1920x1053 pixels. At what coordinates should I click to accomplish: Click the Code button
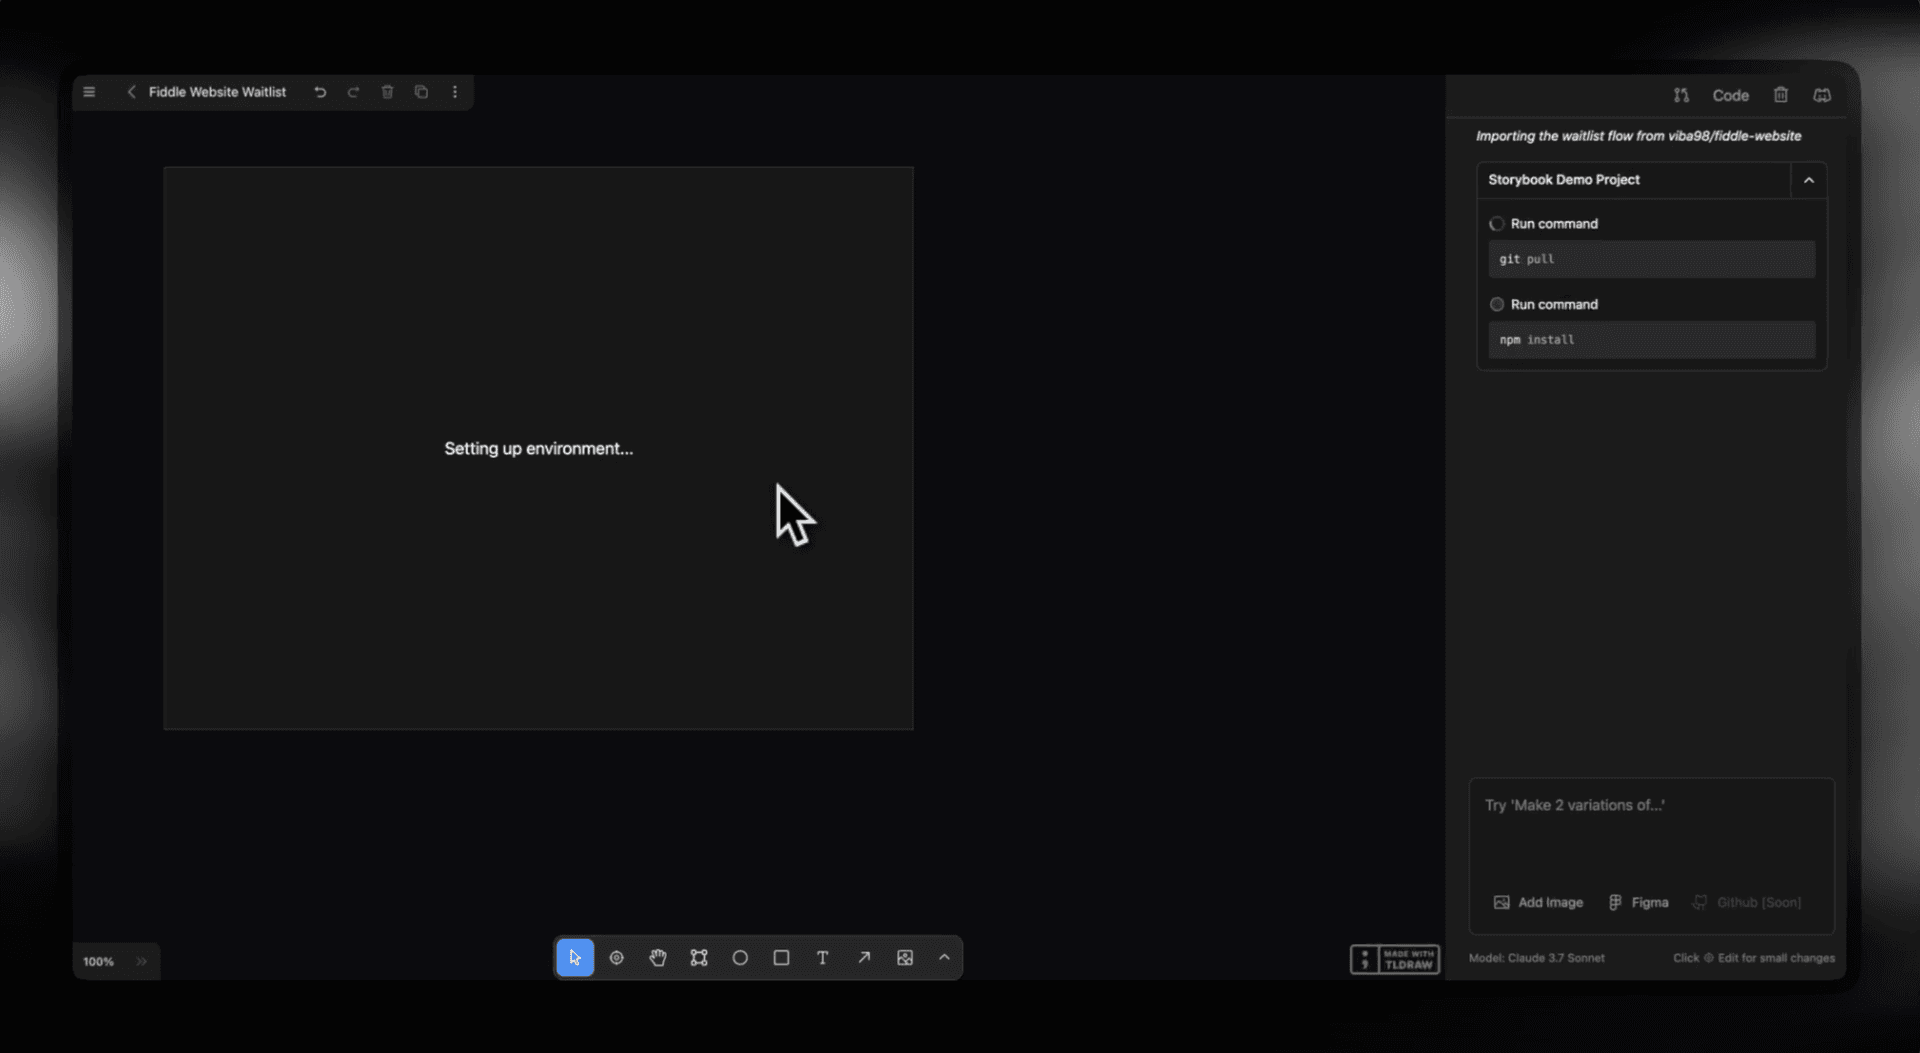click(x=1730, y=94)
